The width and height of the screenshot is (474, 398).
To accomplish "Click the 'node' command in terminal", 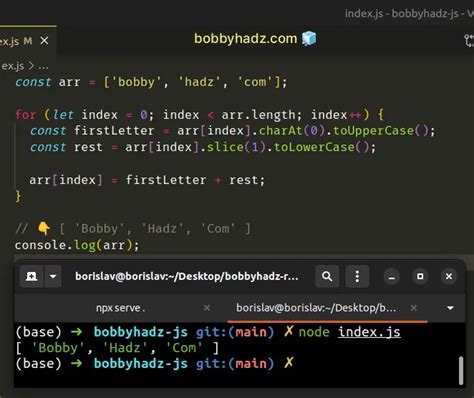I will tap(314, 332).
